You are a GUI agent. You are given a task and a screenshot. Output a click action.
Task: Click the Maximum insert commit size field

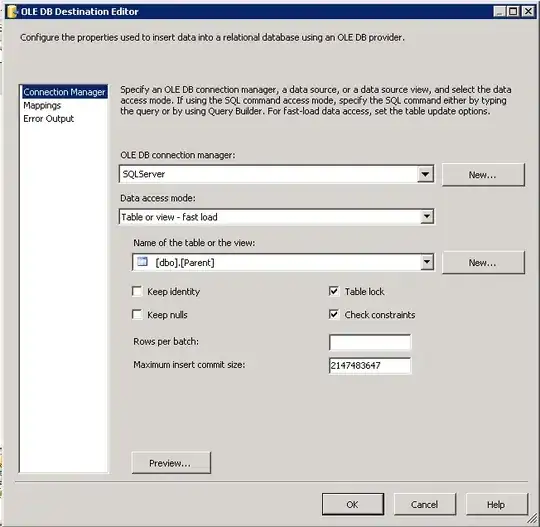point(370,365)
